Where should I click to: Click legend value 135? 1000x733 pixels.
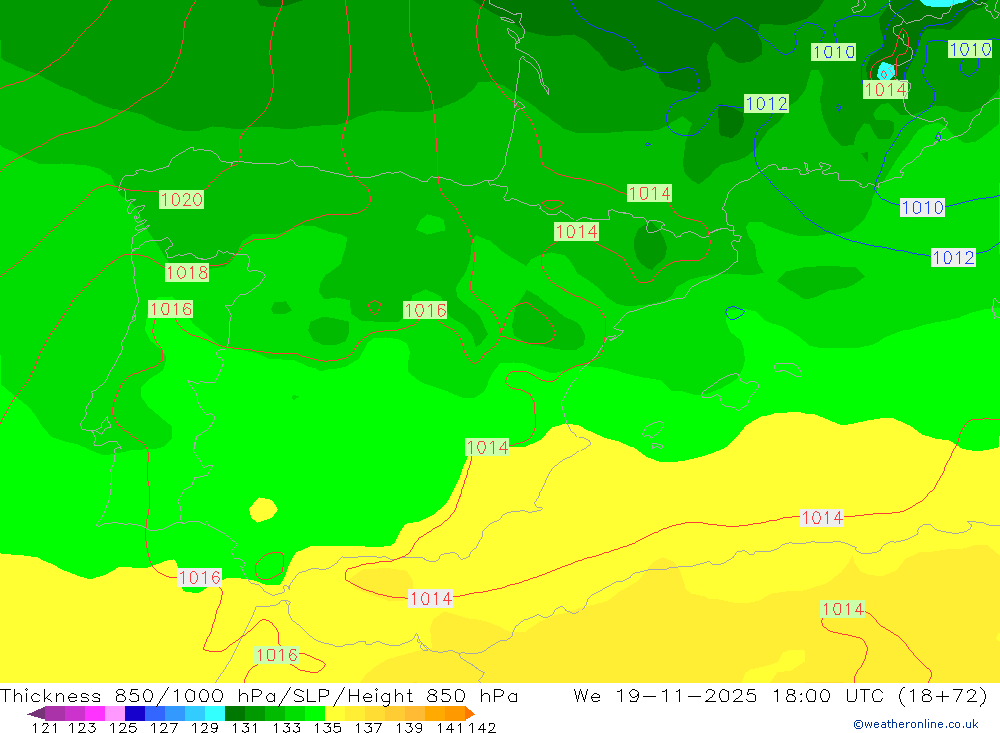tap(327, 727)
